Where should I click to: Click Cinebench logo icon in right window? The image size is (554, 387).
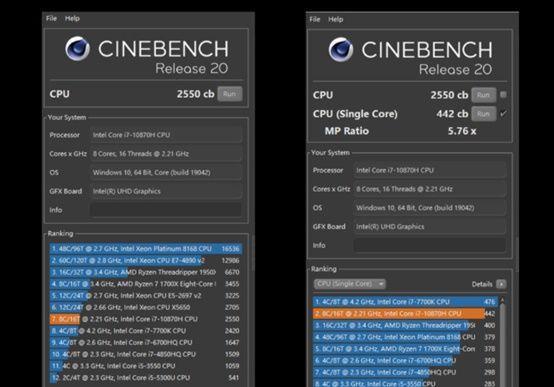click(341, 50)
